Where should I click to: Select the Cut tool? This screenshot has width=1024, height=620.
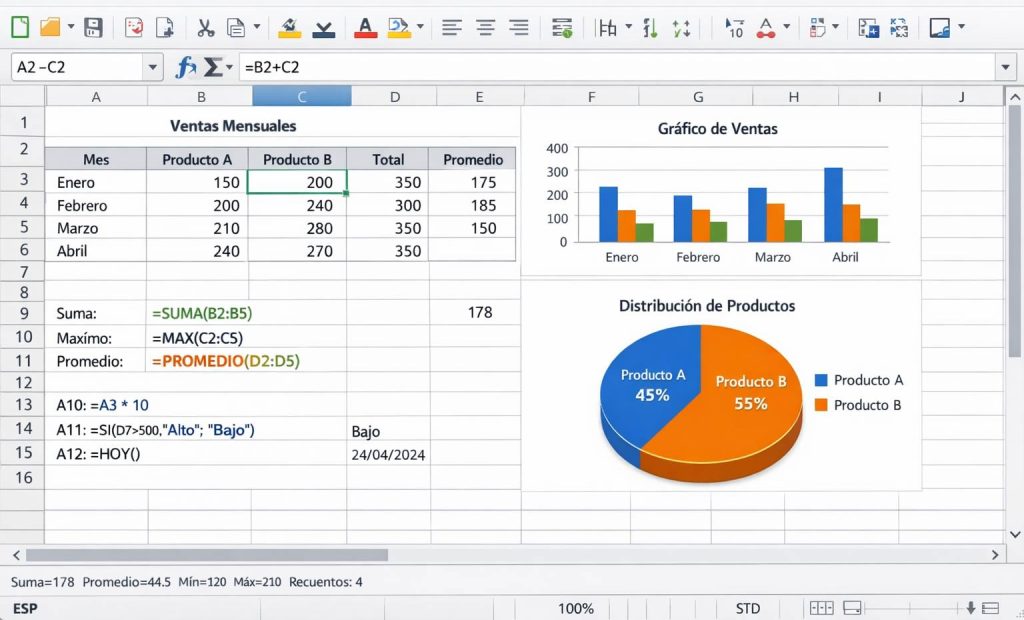[x=205, y=27]
